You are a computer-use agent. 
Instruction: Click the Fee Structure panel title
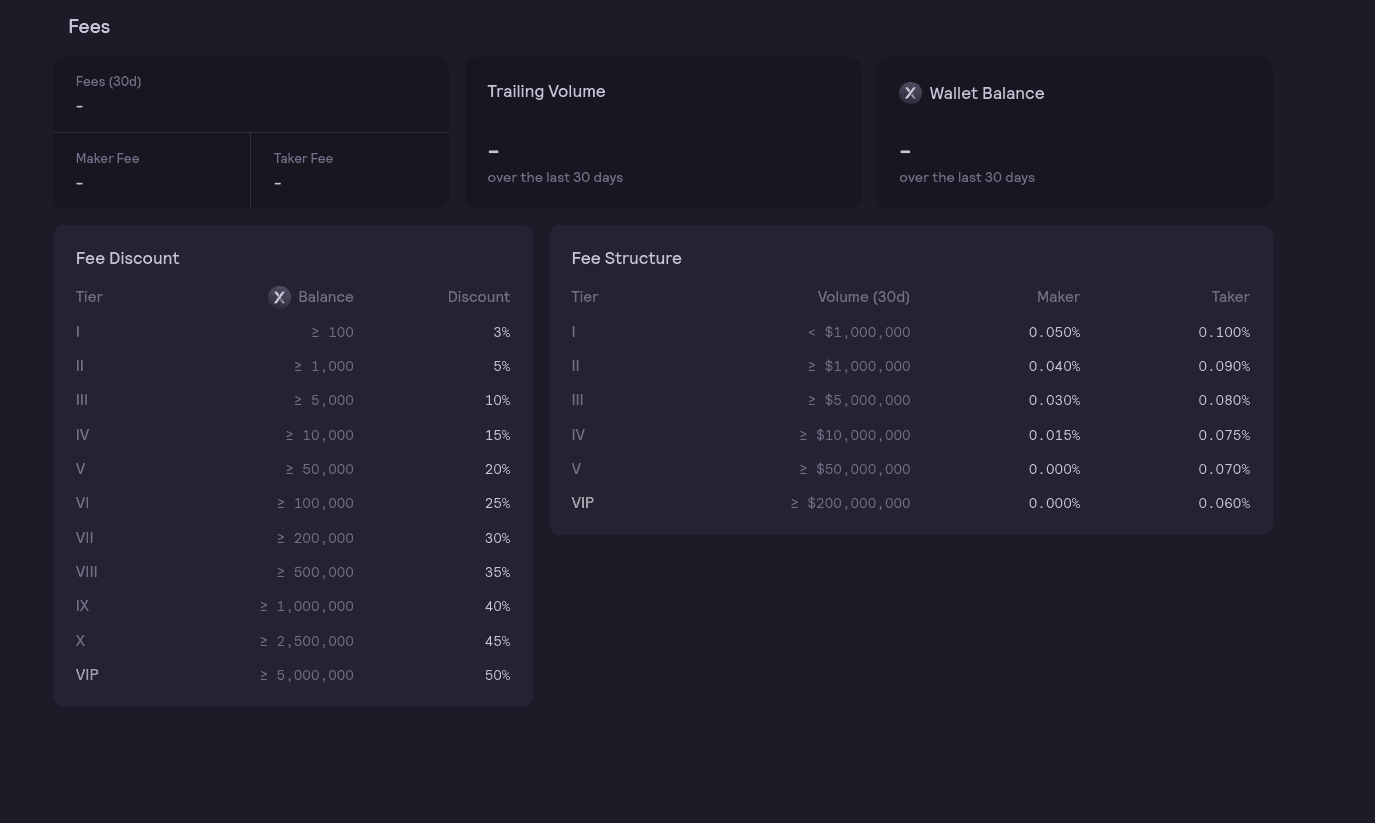[626, 258]
